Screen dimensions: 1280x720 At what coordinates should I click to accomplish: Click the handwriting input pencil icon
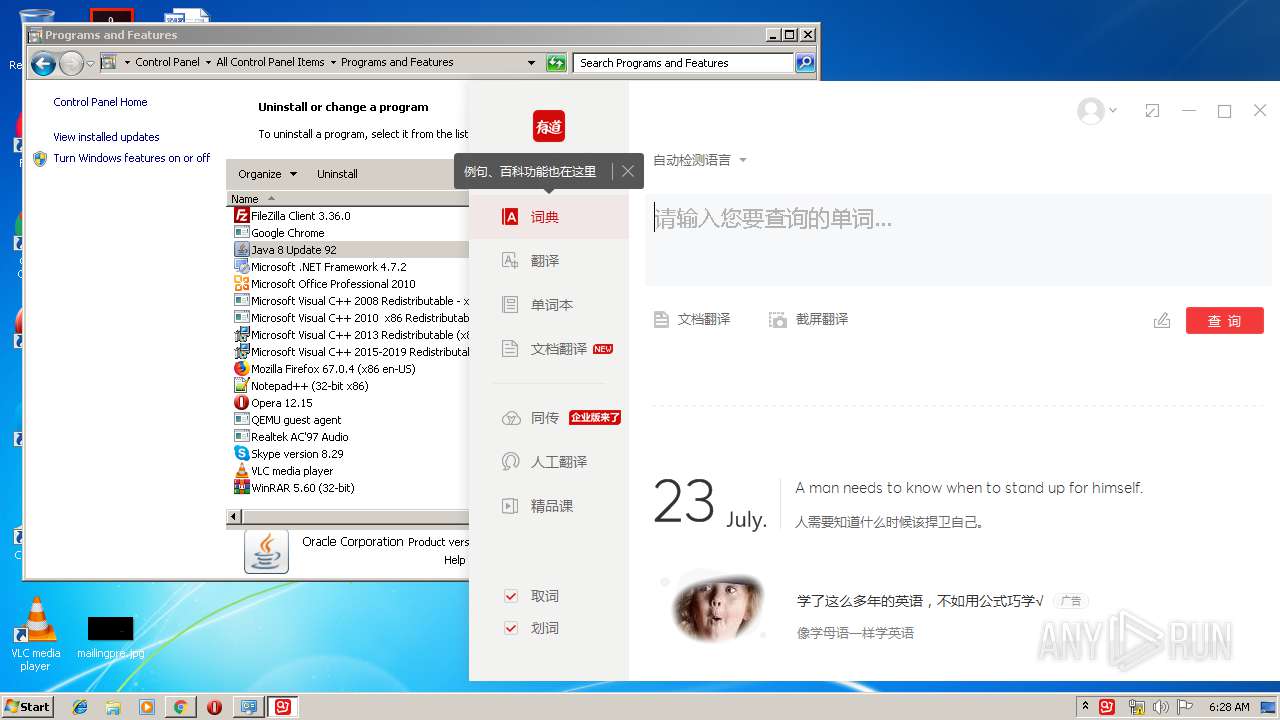coord(1161,320)
